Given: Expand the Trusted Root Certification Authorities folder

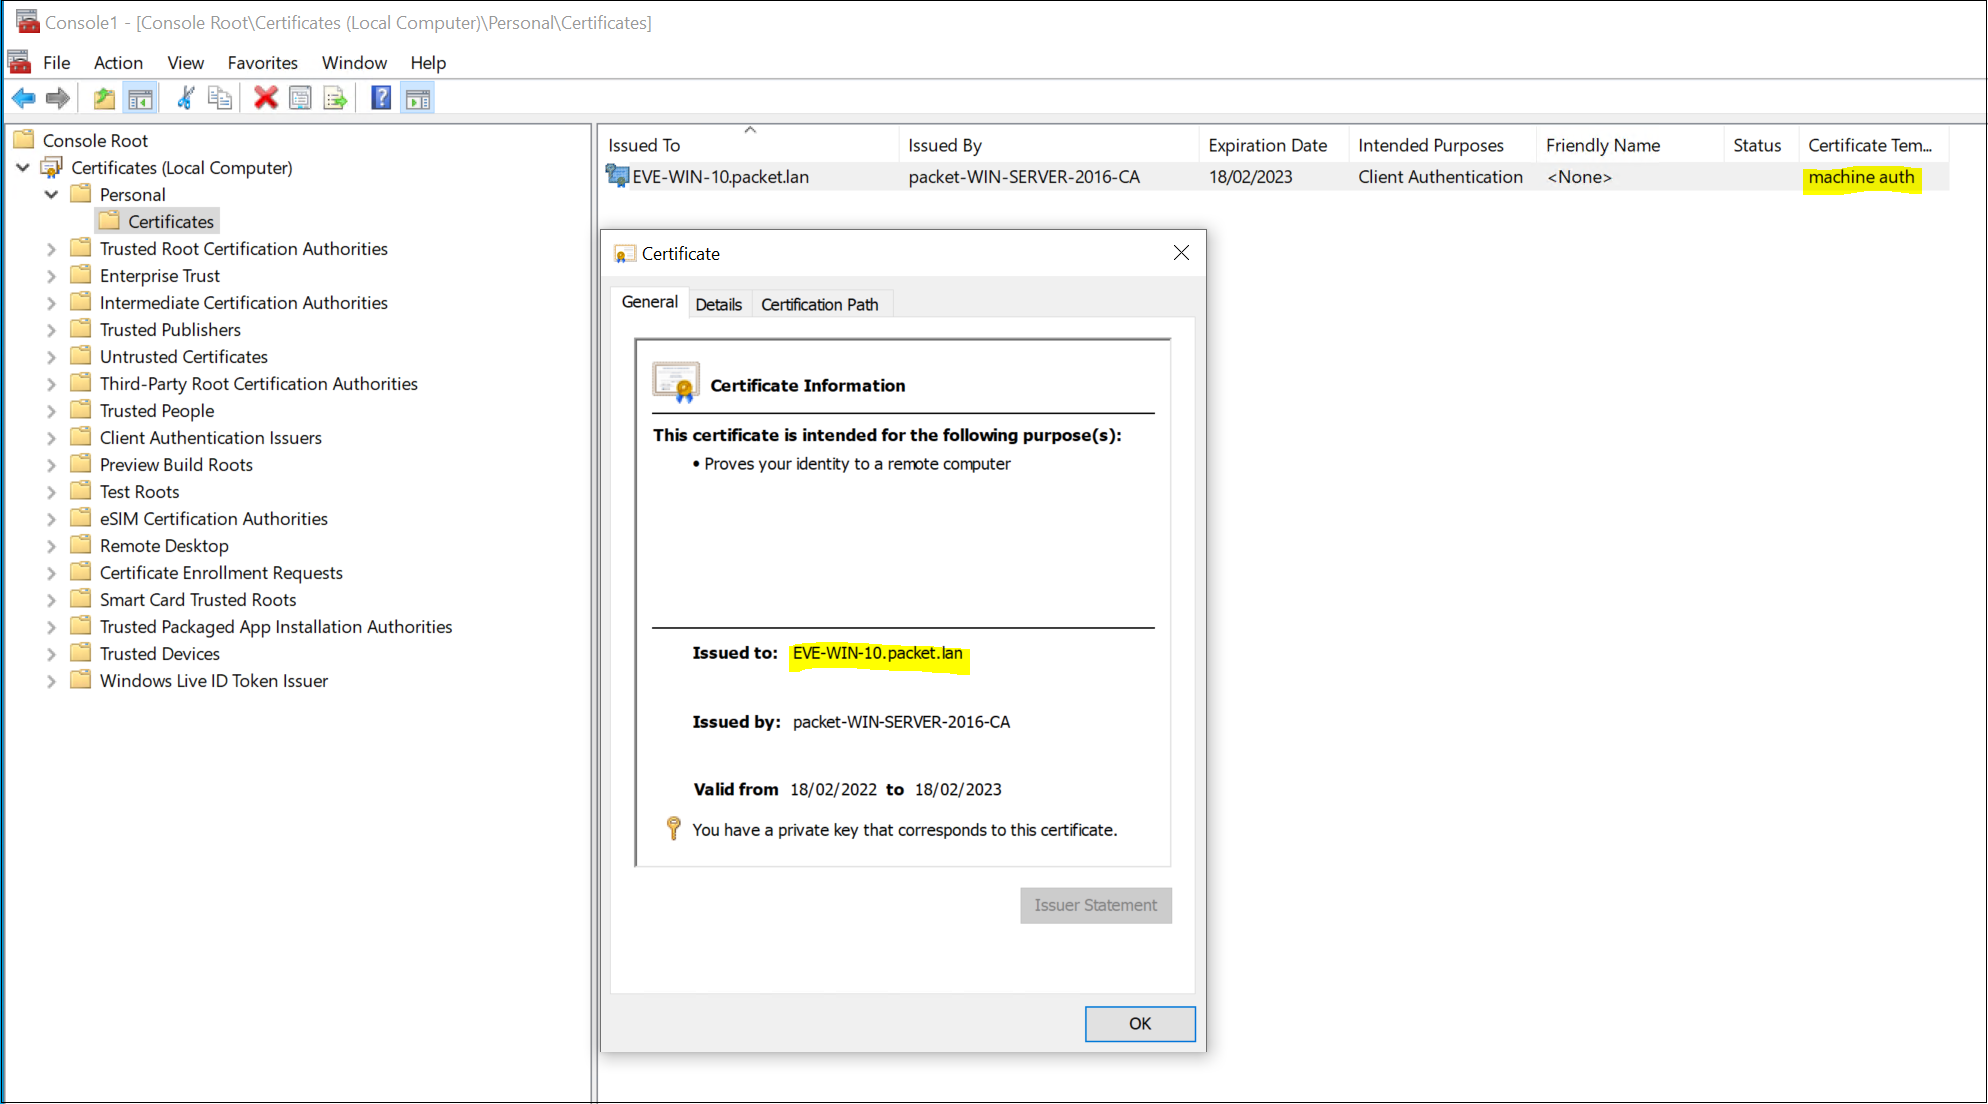Looking at the screenshot, I should pyautogui.click(x=51, y=248).
